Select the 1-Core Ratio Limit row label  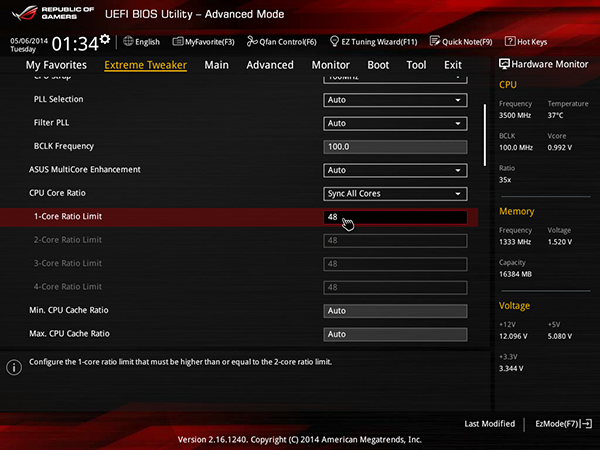(68, 216)
